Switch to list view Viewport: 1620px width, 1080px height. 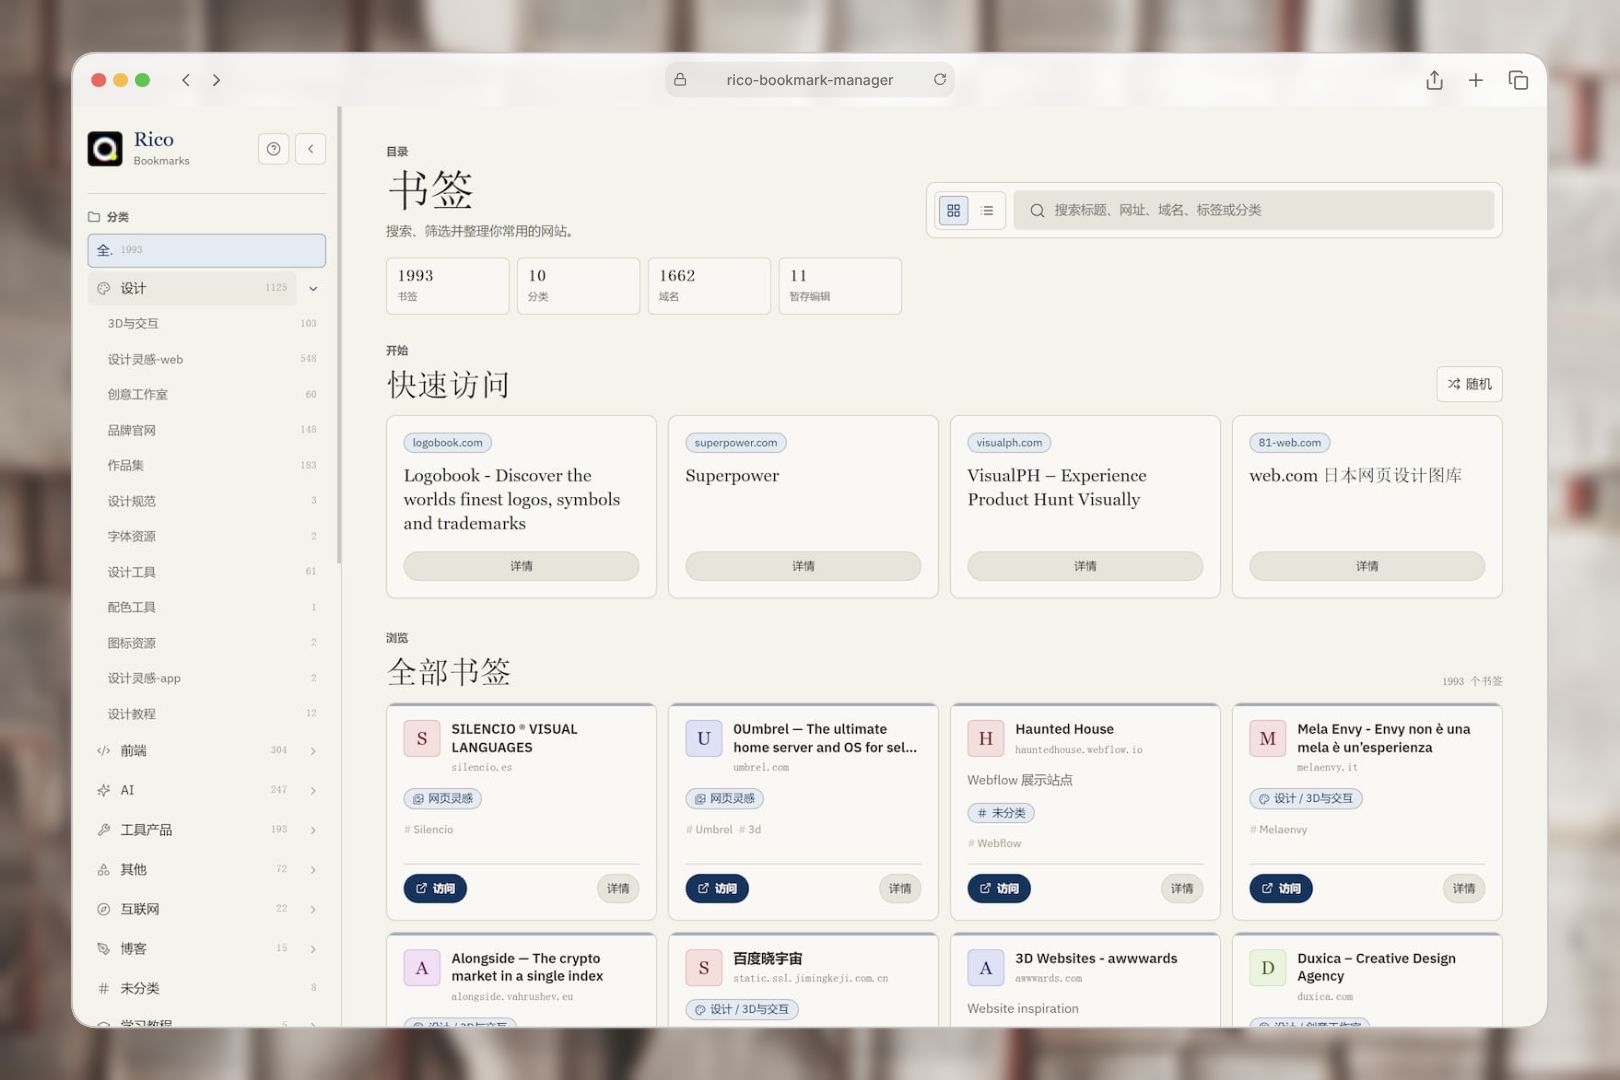tap(987, 210)
